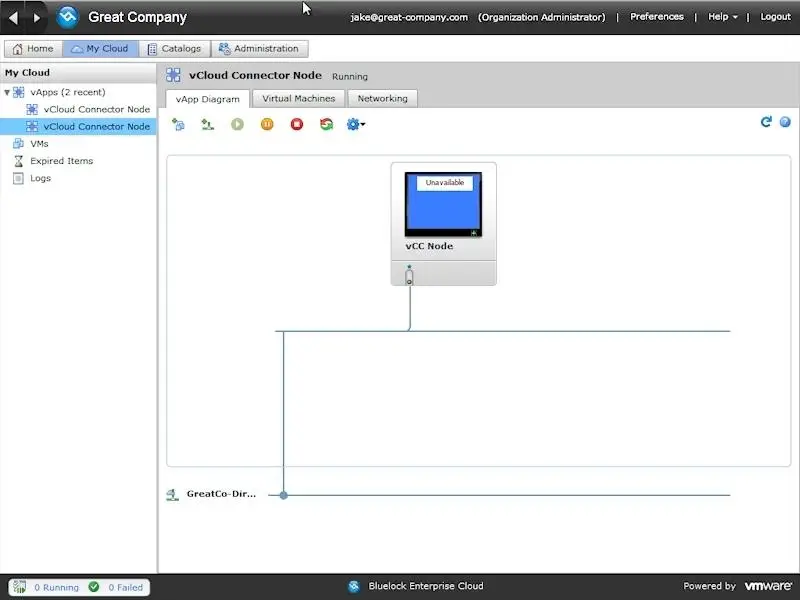Click the Great Company logo icon
Screen dimensions: 800x600
tap(67, 17)
